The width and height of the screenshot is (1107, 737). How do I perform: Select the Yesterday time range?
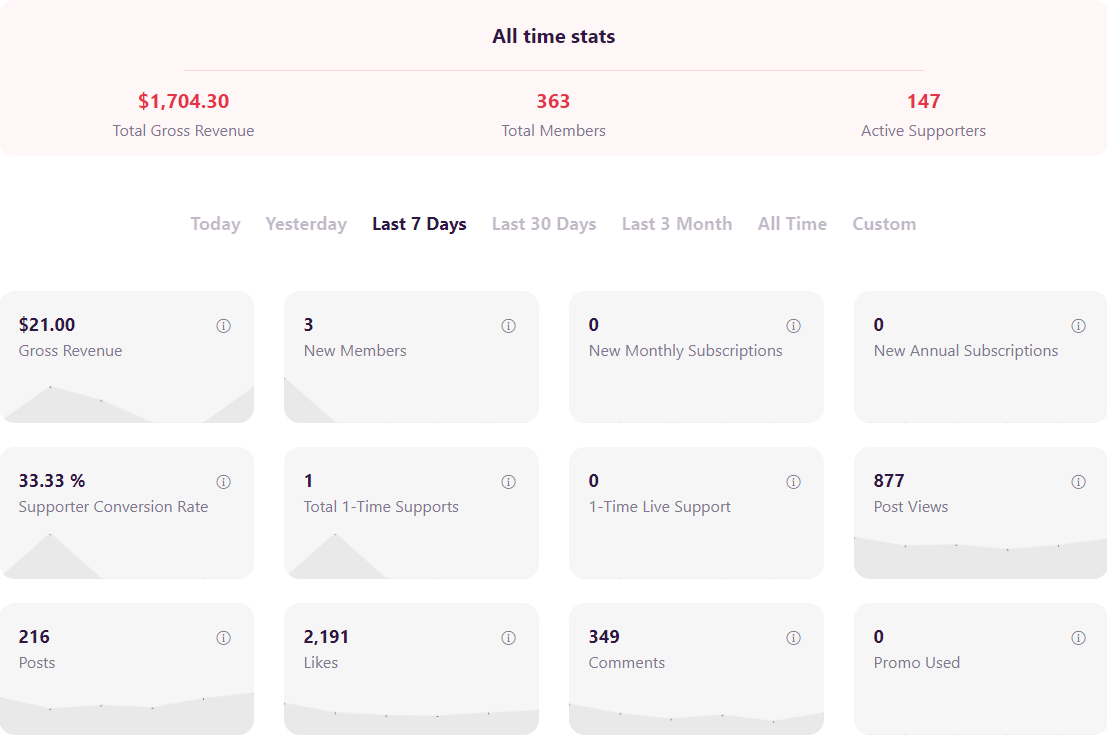306,224
